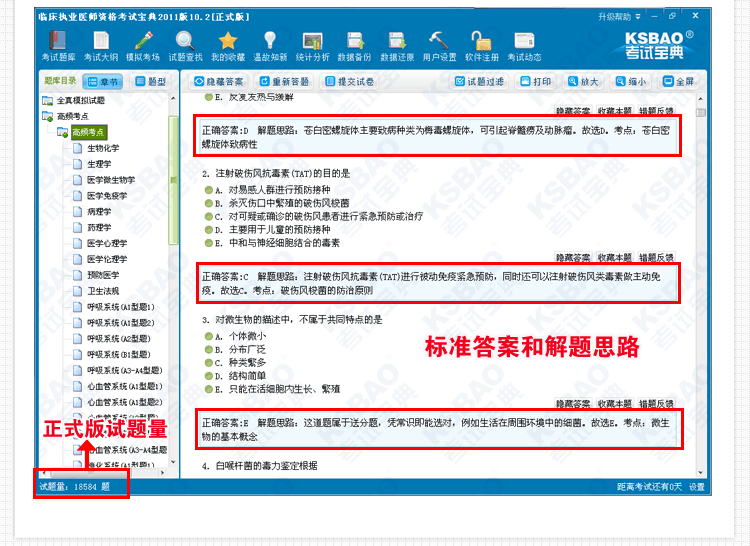Collapse the top-level 高频考点 folder
Image resolution: width=750 pixels, height=546 pixels.
pyautogui.click(x=47, y=117)
